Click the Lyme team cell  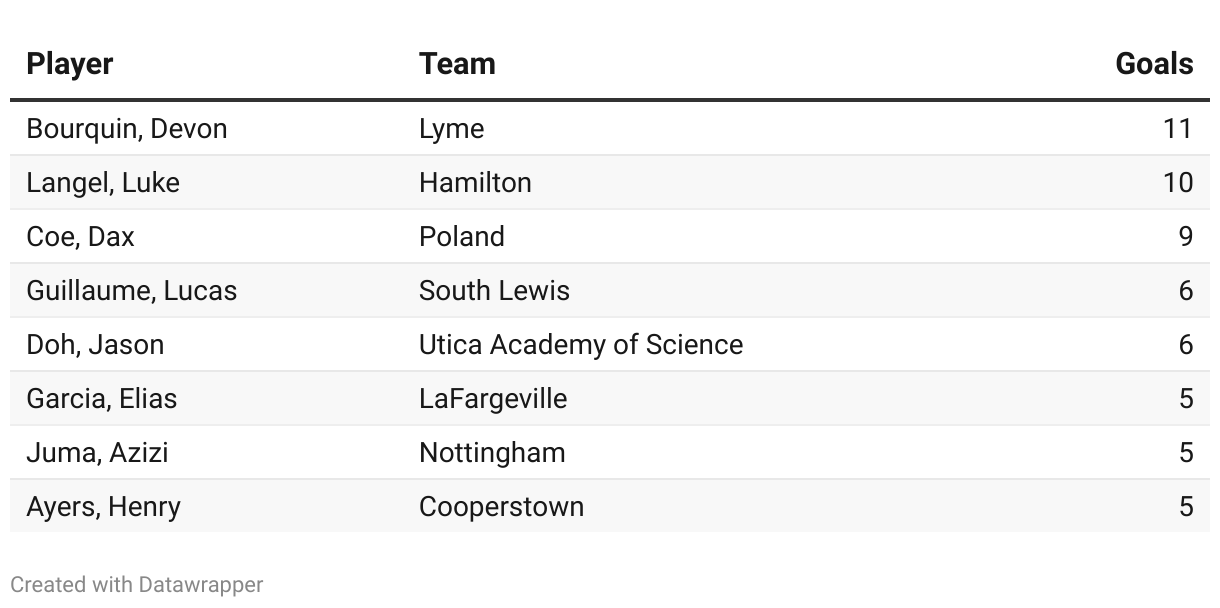click(x=452, y=129)
